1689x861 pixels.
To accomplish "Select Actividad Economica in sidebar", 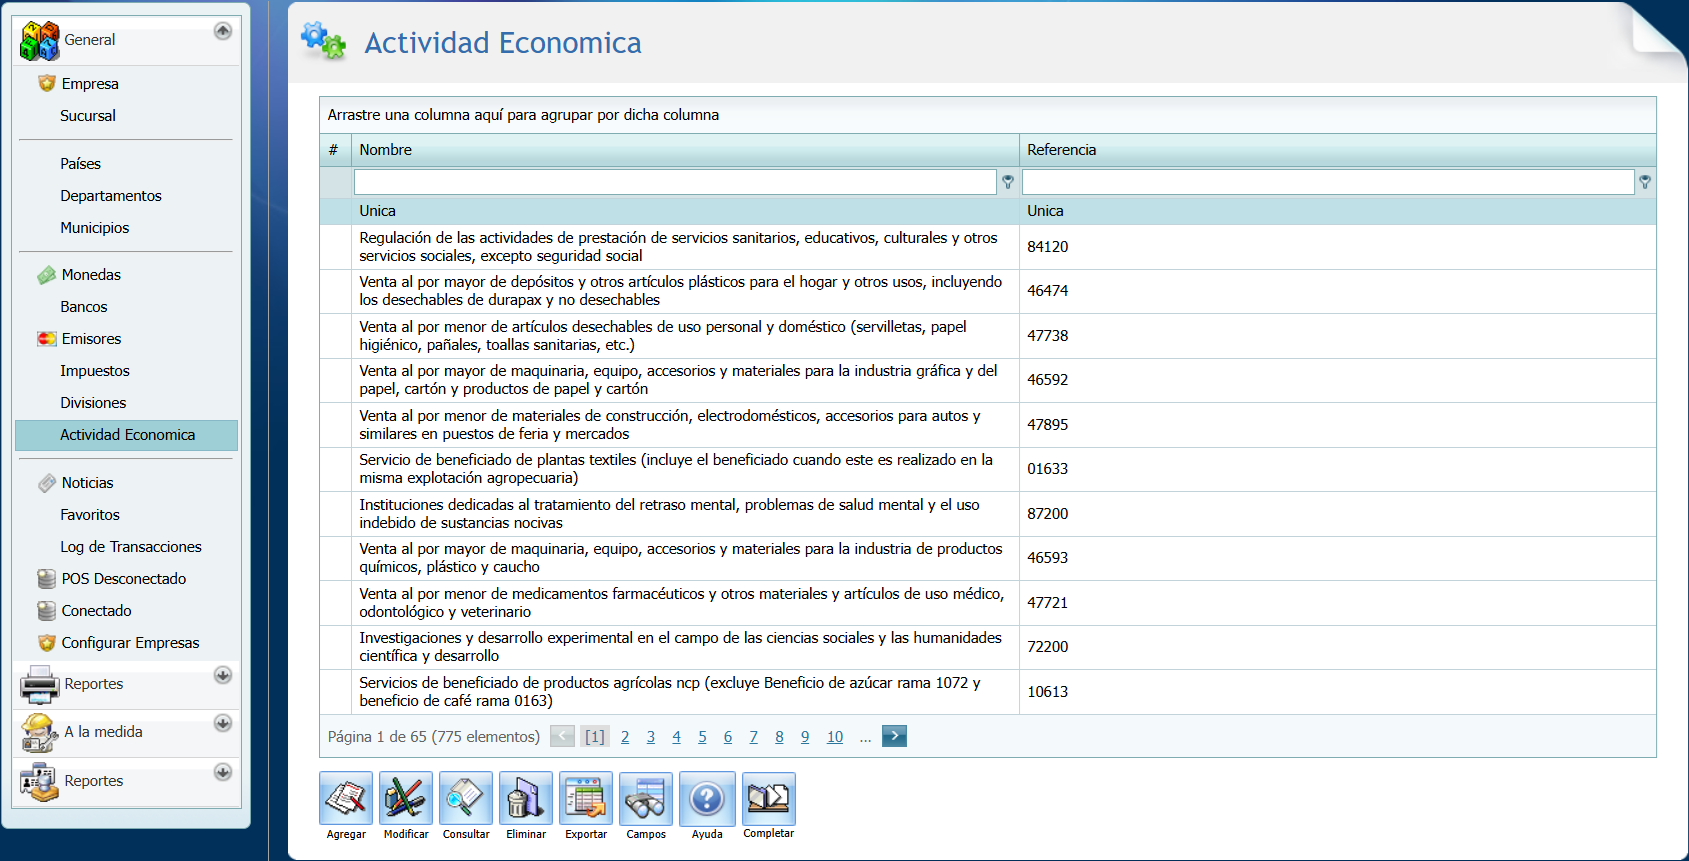I will click(126, 435).
